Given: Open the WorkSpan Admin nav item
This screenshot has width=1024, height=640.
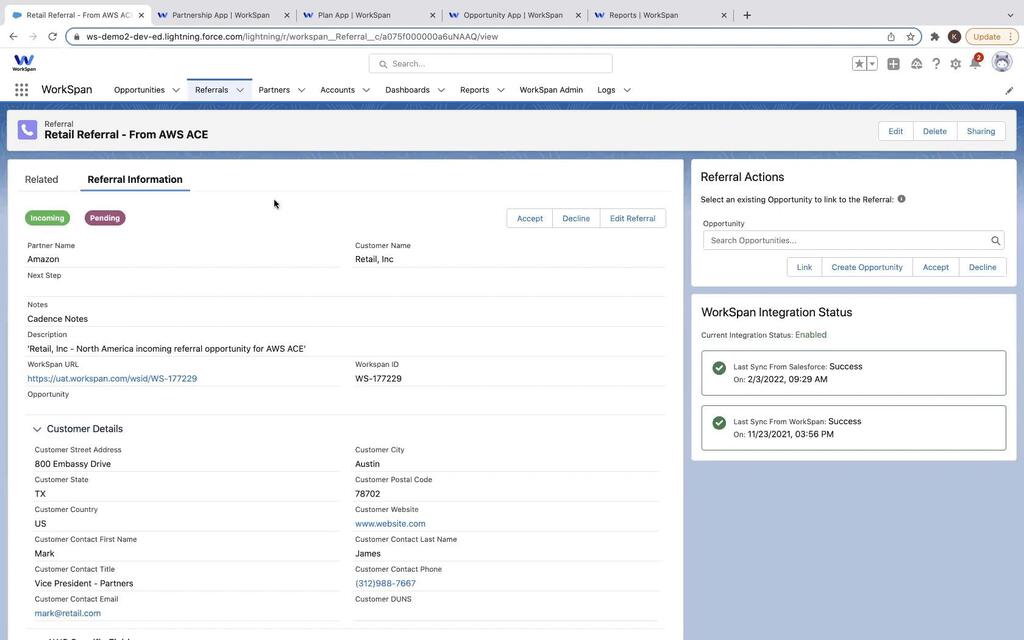Looking at the screenshot, I should [551, 90].
